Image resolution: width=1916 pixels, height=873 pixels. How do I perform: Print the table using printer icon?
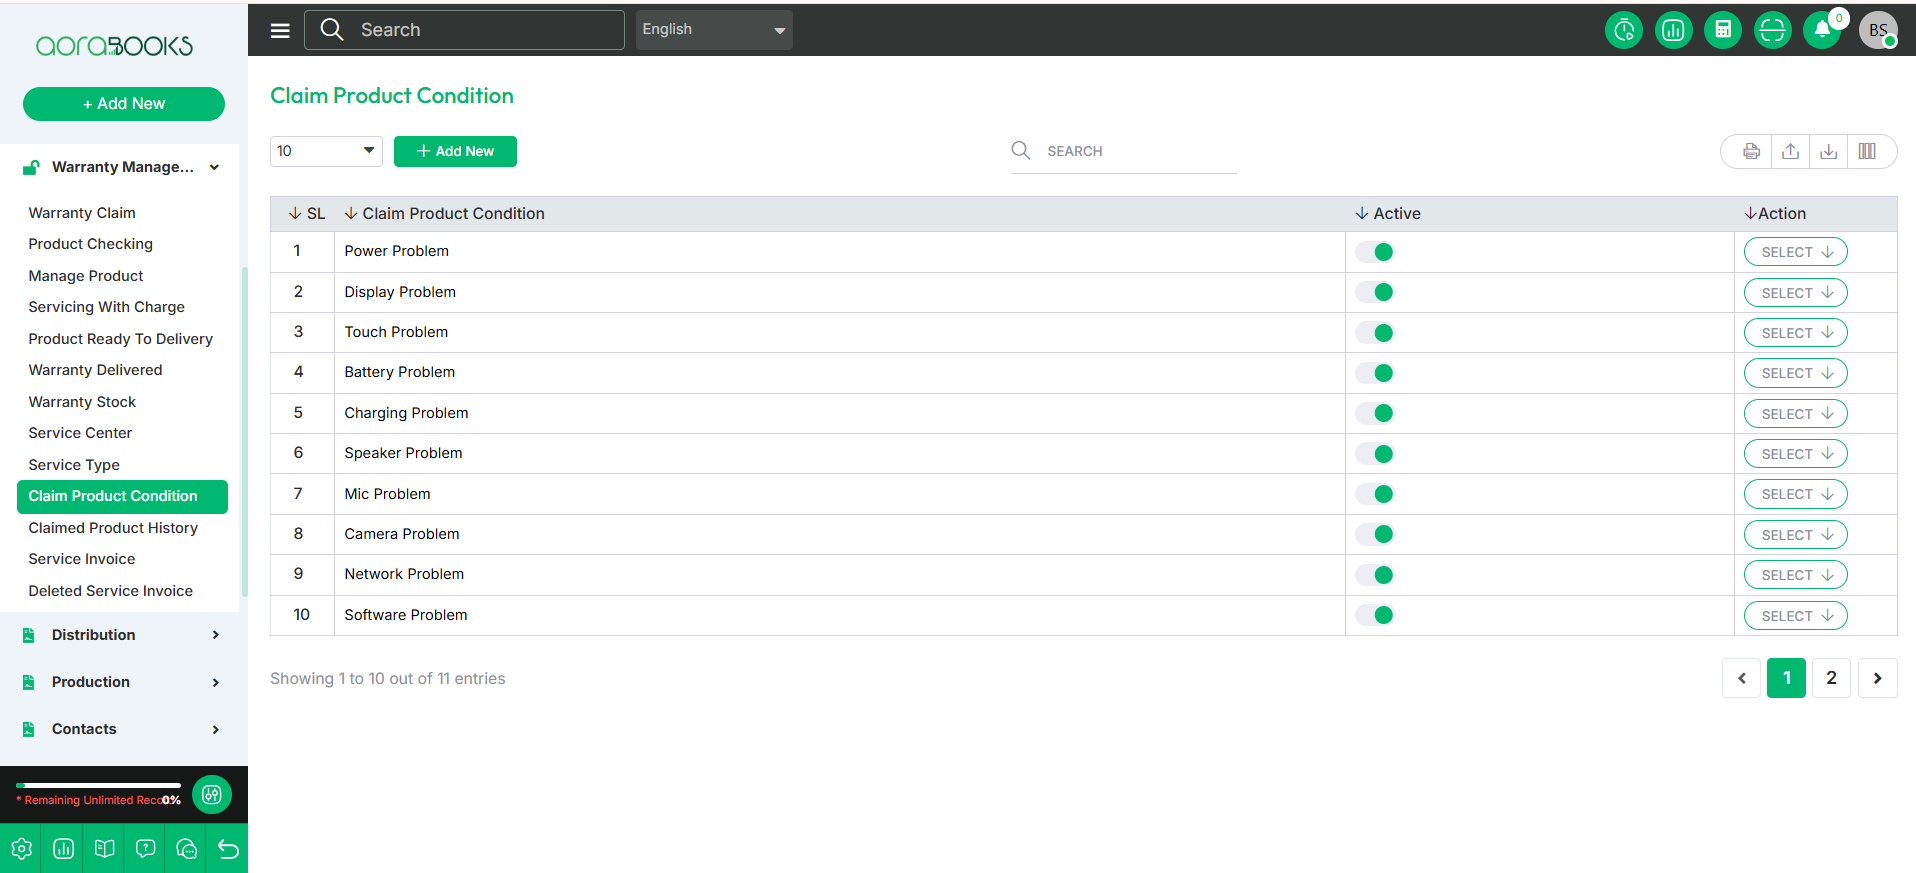pyautogui.click(x=1751, y=151)
